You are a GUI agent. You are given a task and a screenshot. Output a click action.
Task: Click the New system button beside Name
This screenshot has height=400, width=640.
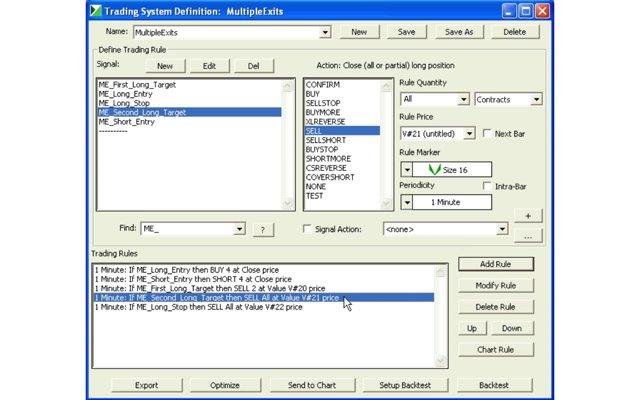[x=359, y=32]
